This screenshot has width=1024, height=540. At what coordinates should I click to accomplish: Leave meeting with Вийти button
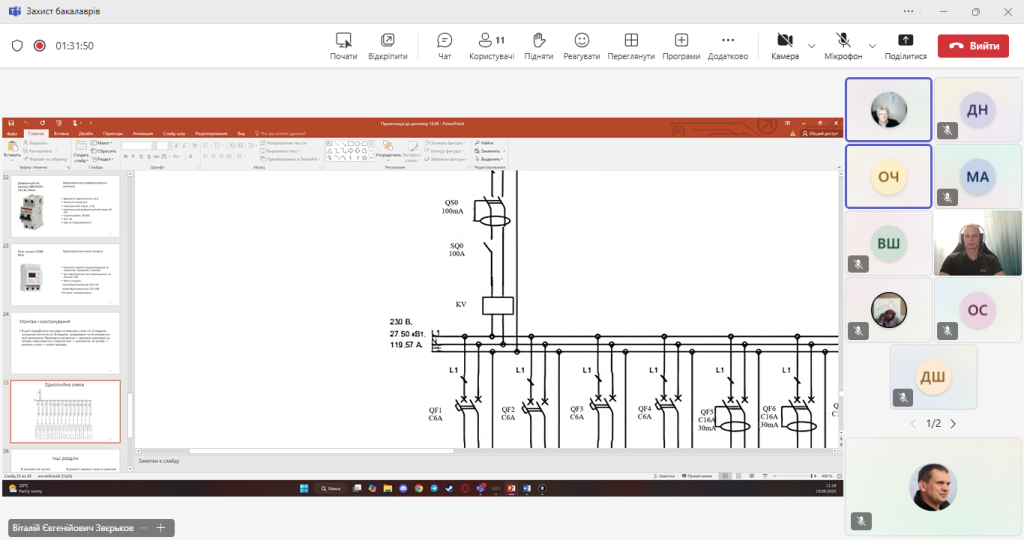click(973, 45)
